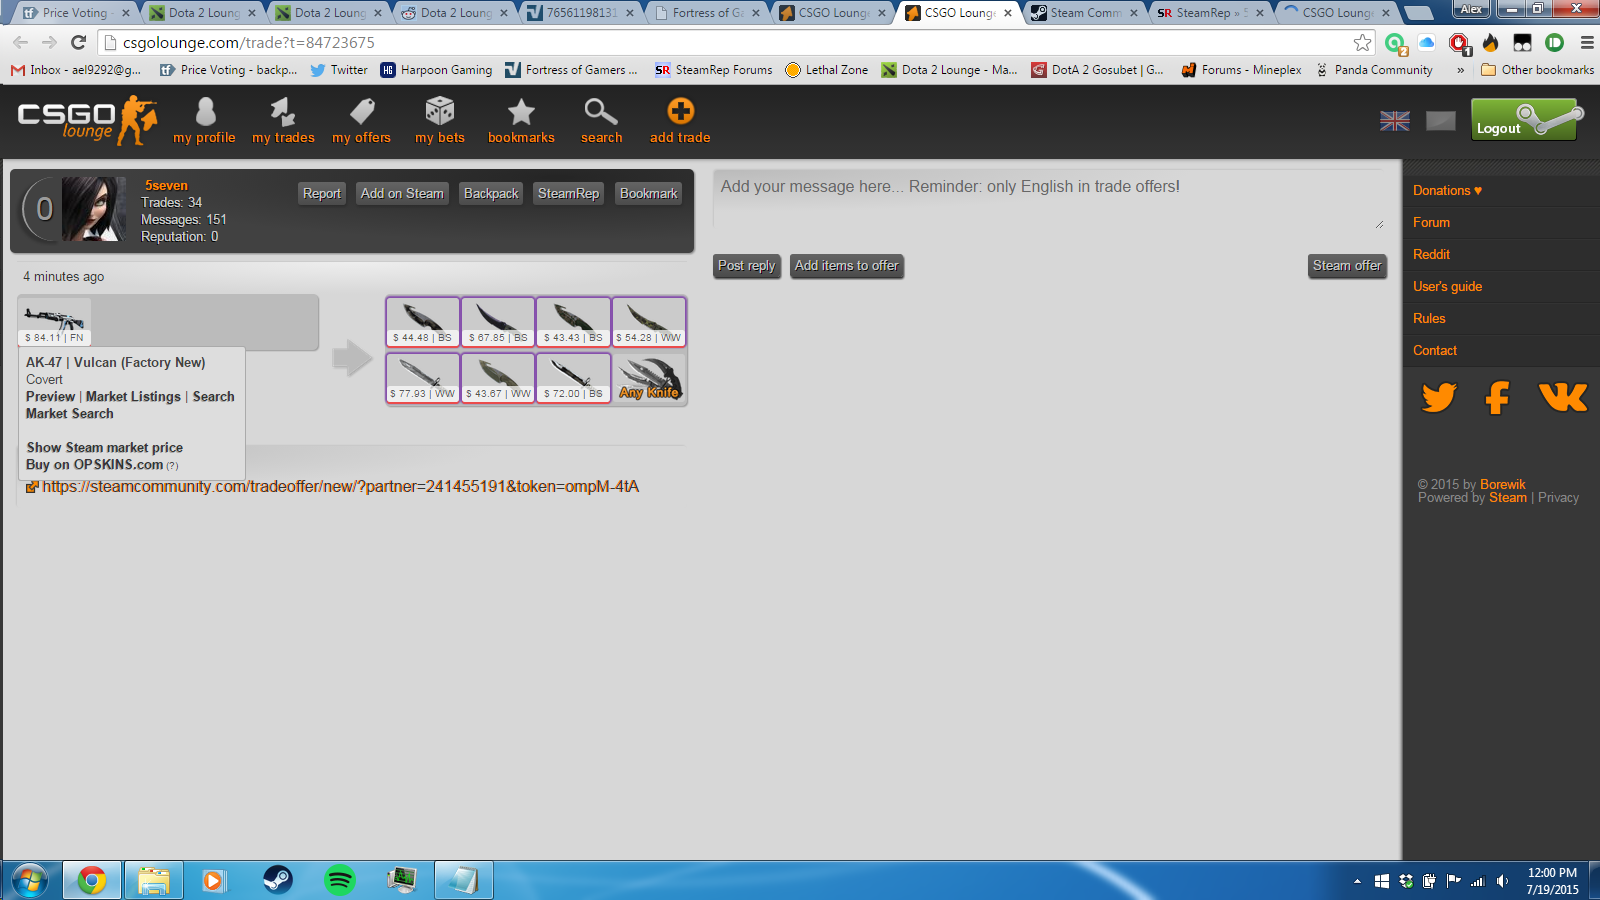Open the steamcommunity trade offer link

click(340, 487)
